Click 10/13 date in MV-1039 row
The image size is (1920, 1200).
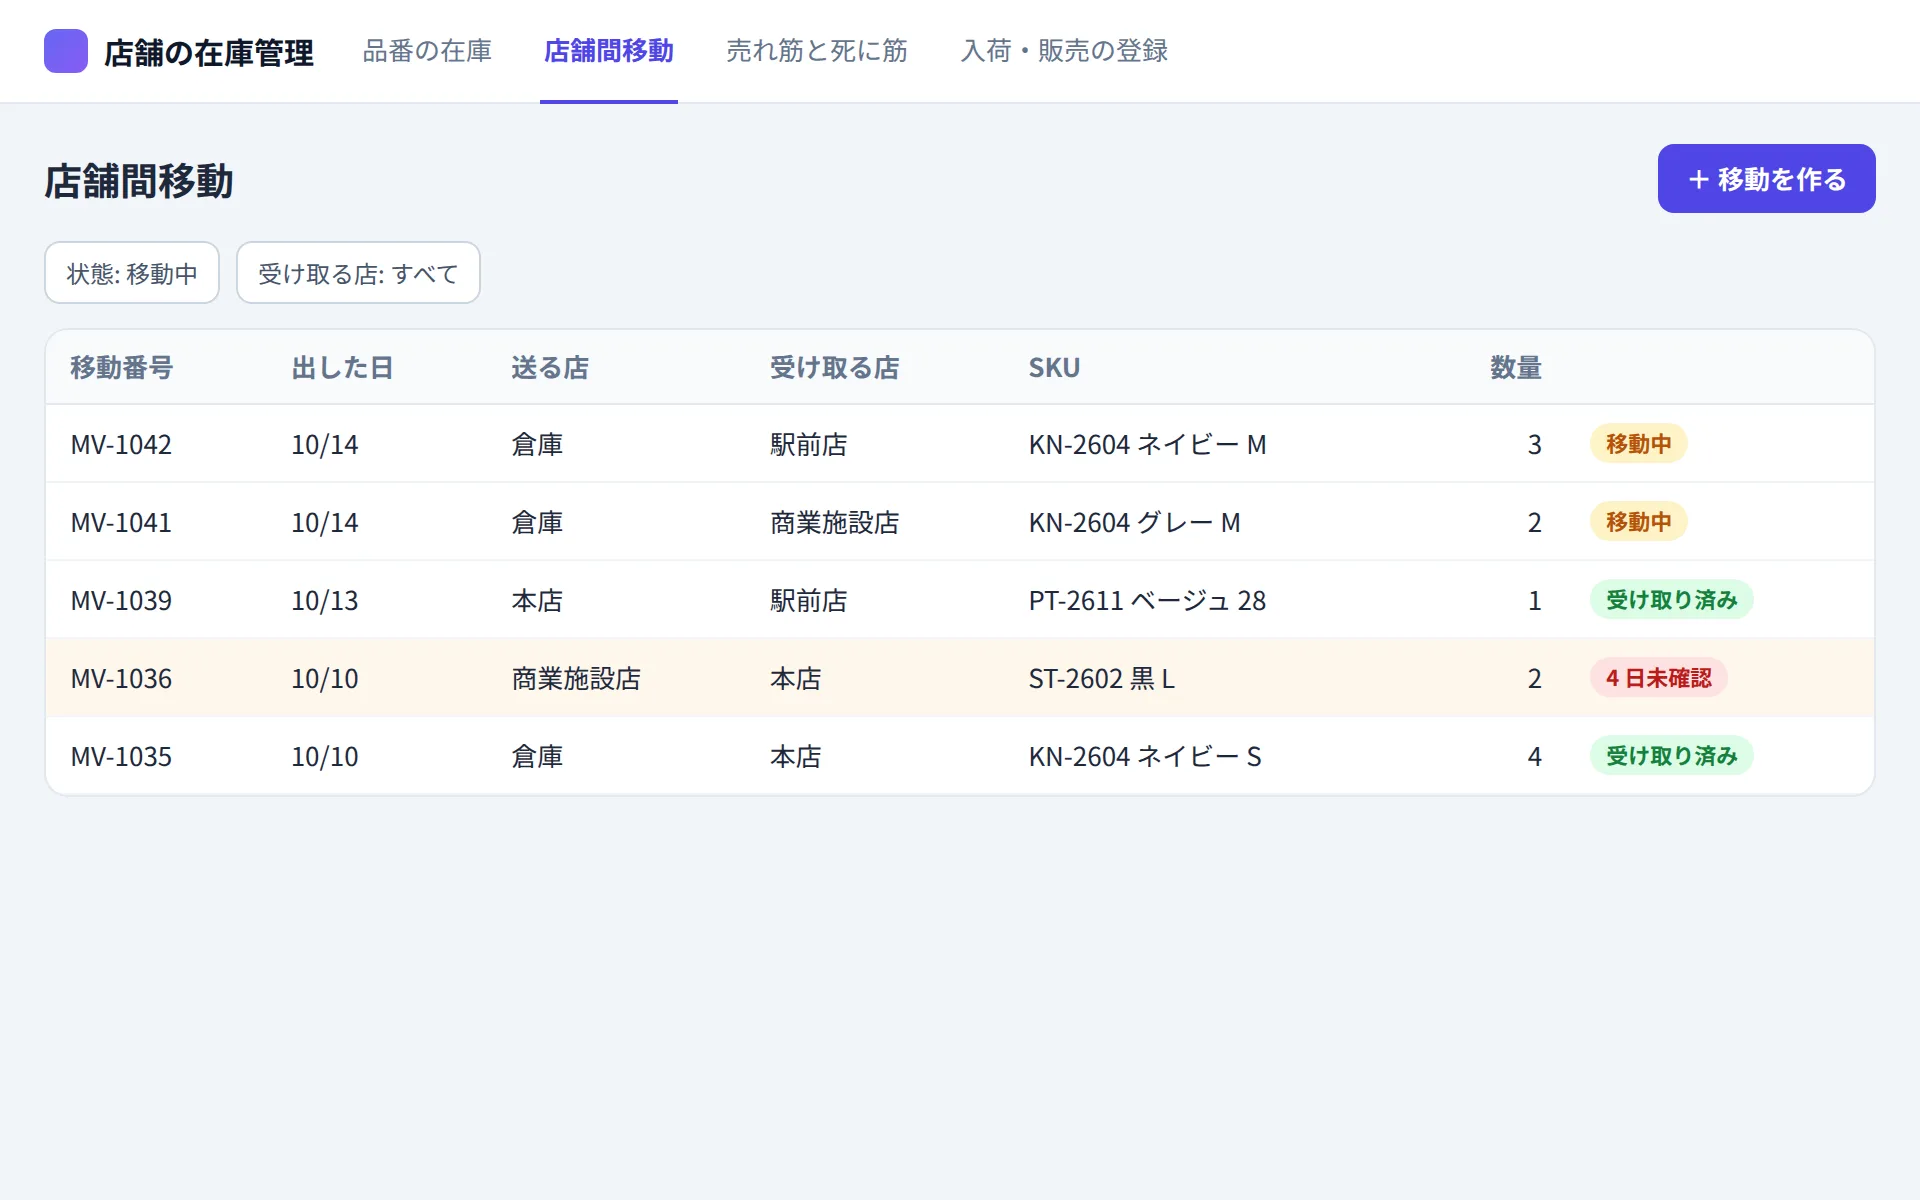click(x=325, y=600)
